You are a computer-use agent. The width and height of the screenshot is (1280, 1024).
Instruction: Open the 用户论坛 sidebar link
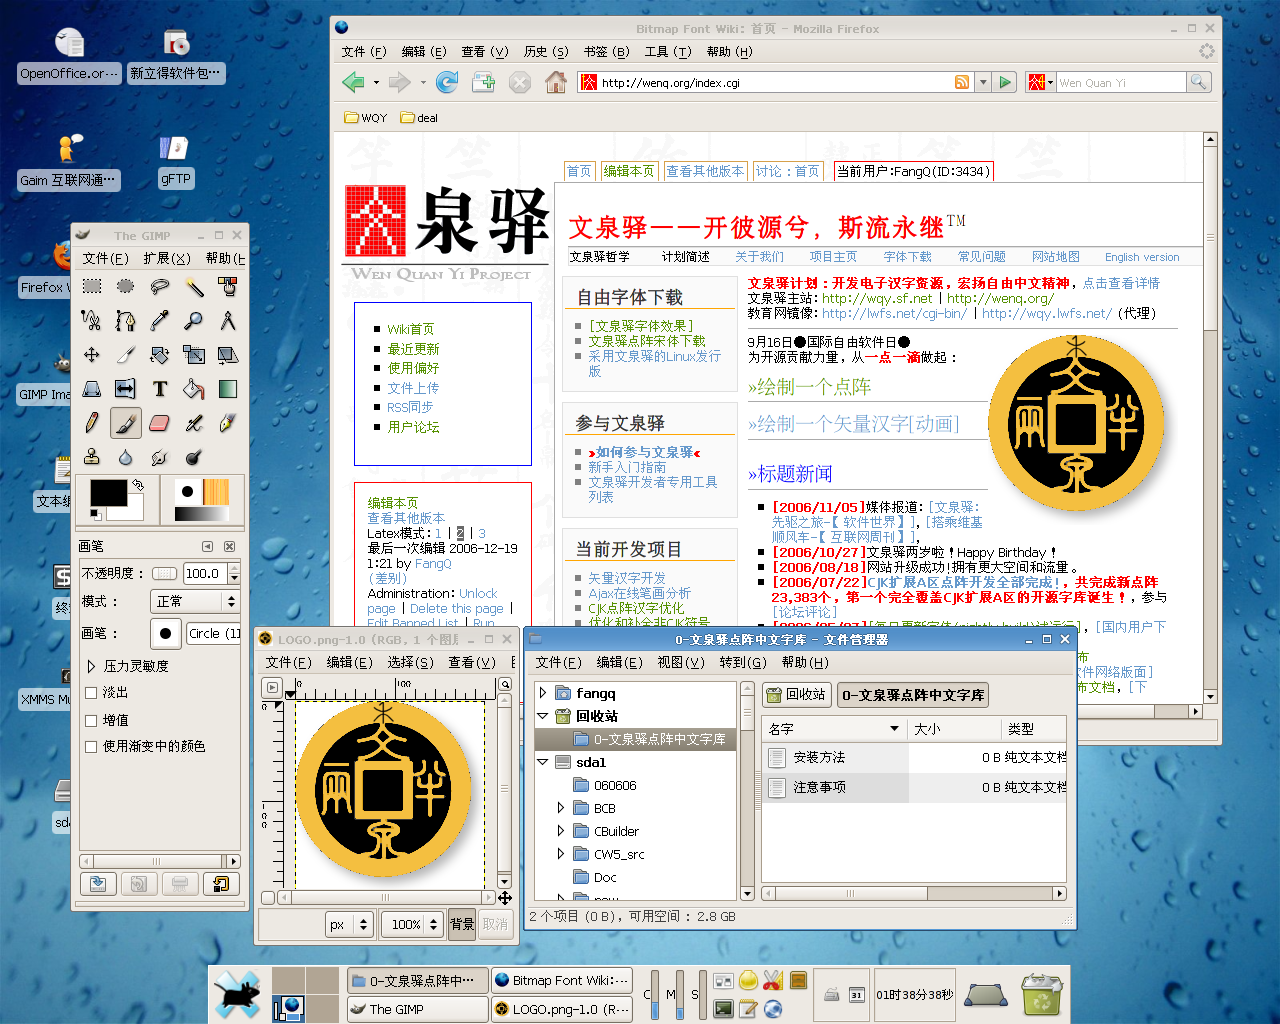tap(413, 427)
